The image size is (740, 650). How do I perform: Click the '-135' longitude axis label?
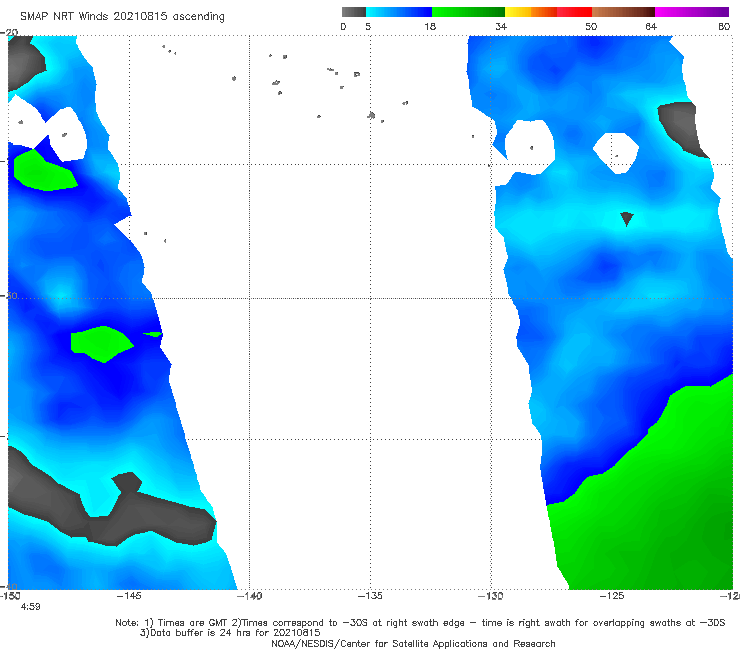370,596
